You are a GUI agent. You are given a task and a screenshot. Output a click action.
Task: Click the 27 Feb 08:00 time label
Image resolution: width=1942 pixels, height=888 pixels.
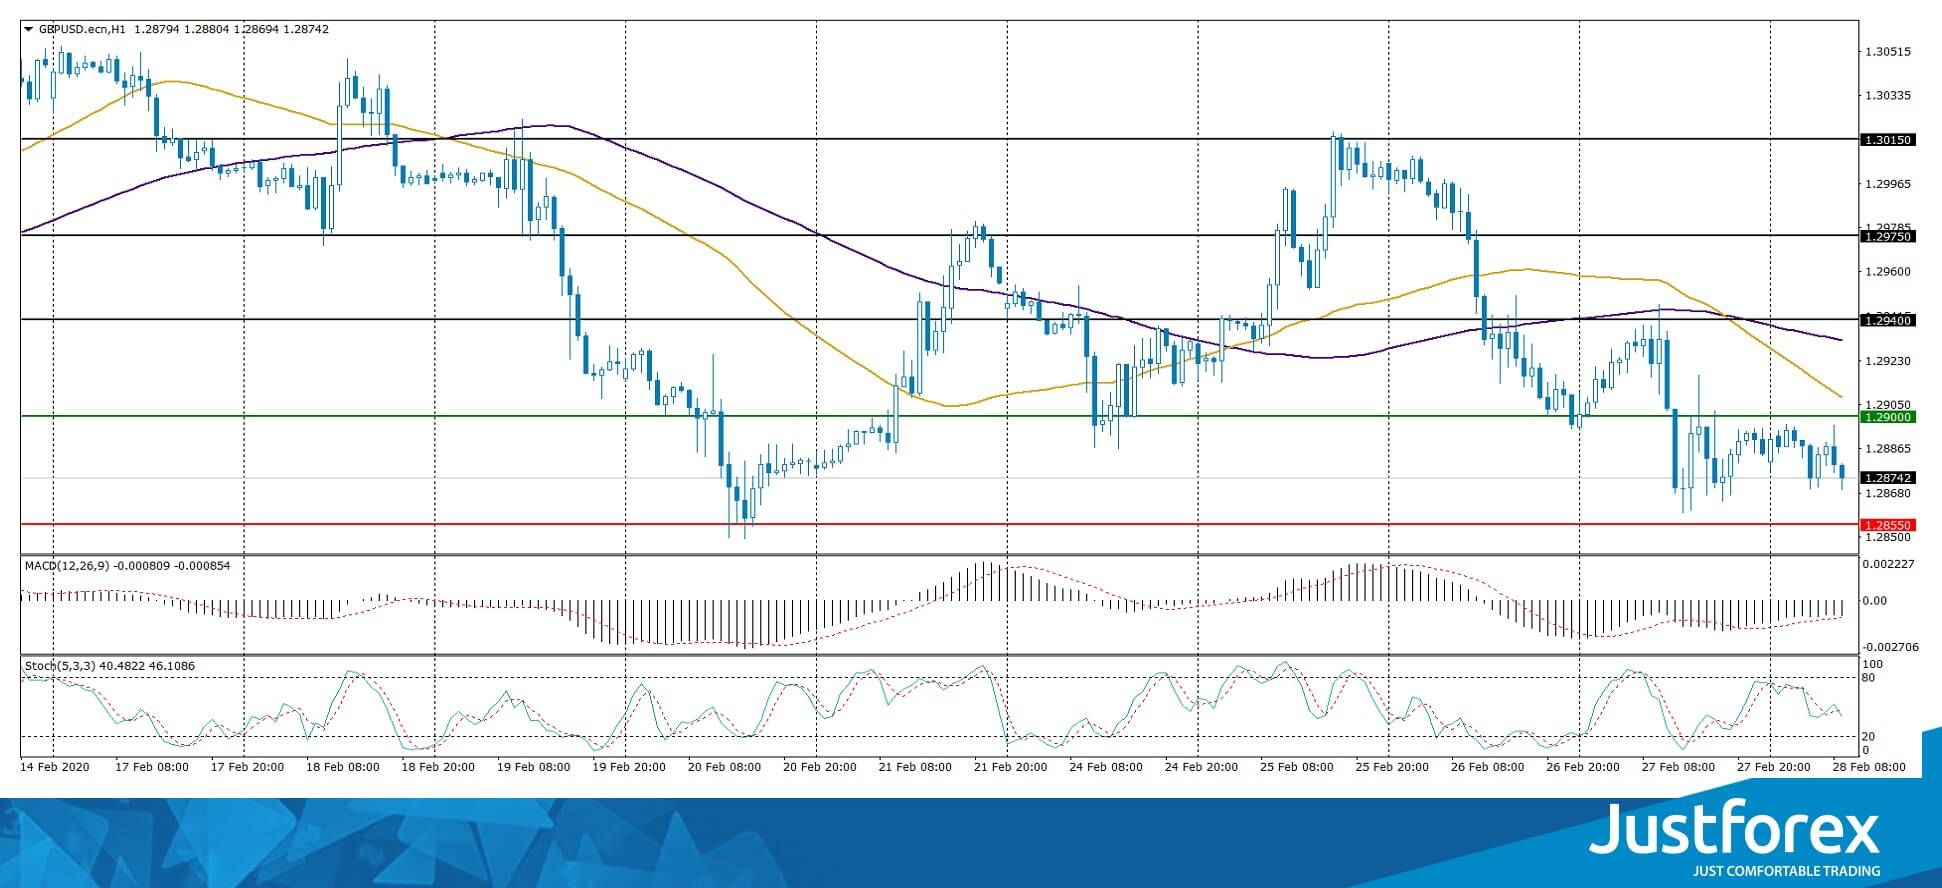point(1677,767)
